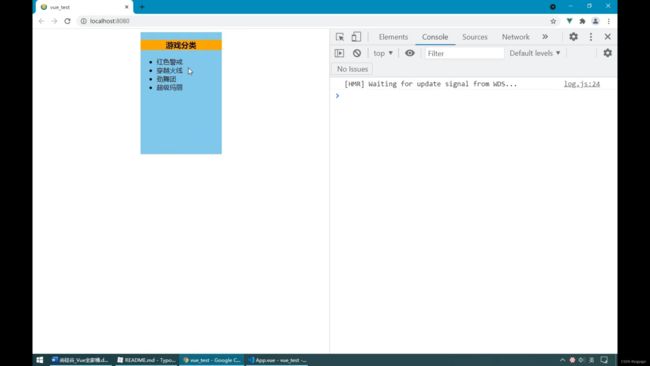The height and width of the screenshot is (366, 650).
Task: Open a new browser tab
Action: click(x=142, y=7)
